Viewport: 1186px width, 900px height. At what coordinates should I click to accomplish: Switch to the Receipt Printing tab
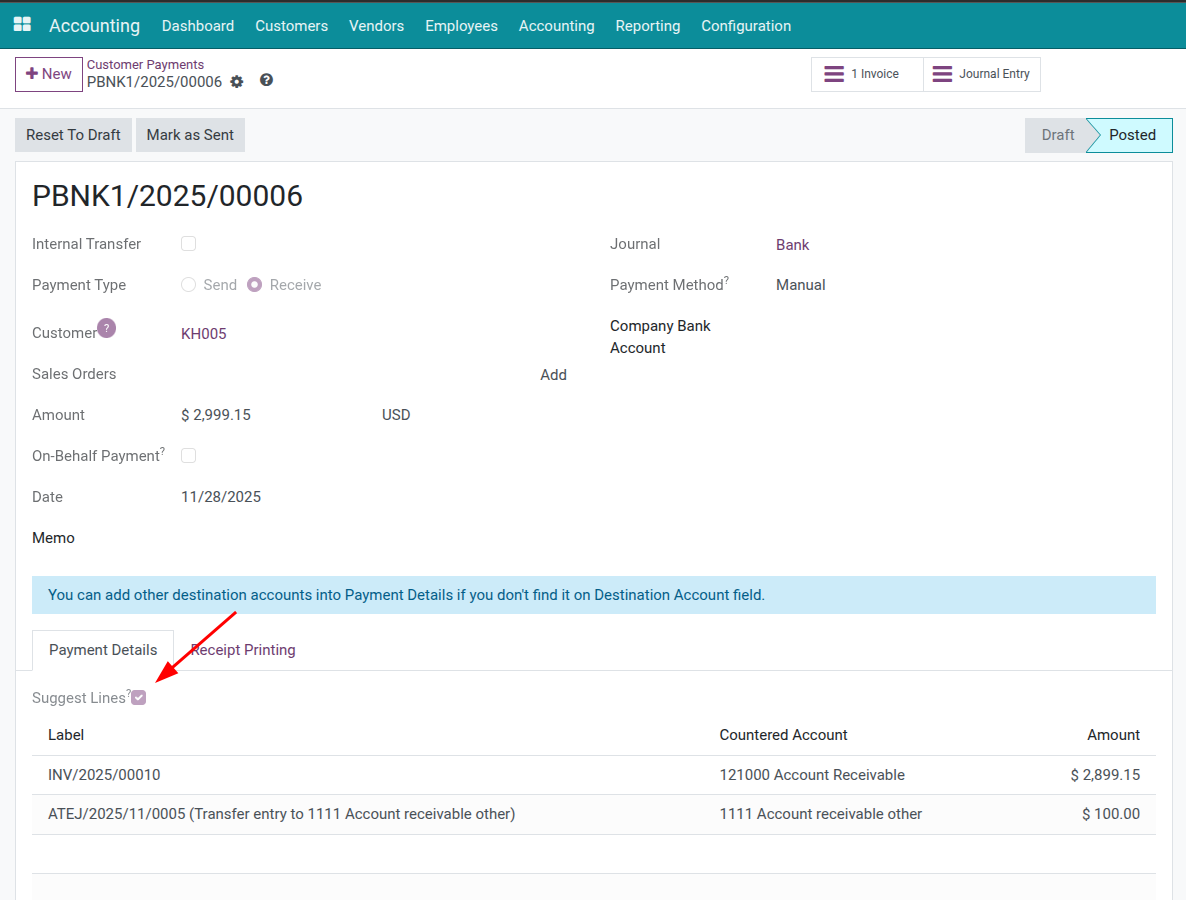coord(243,650)
